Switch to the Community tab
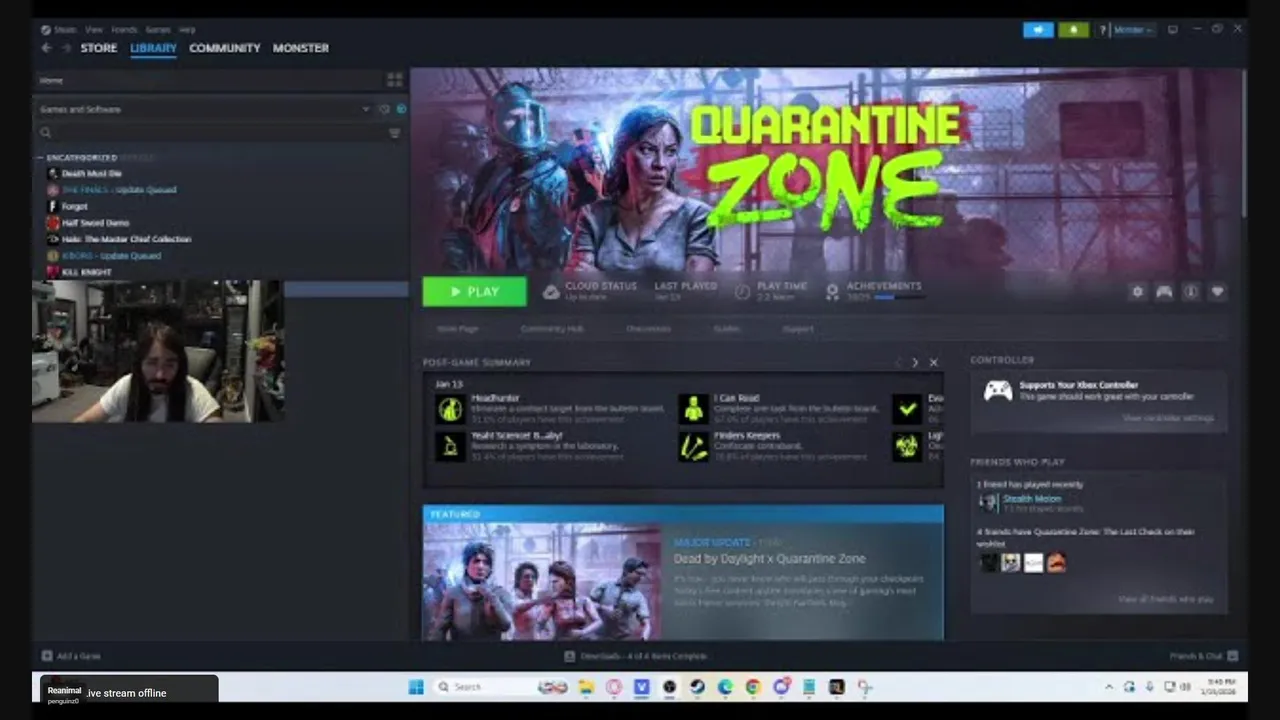1280x720 pixels. point(225,48)
